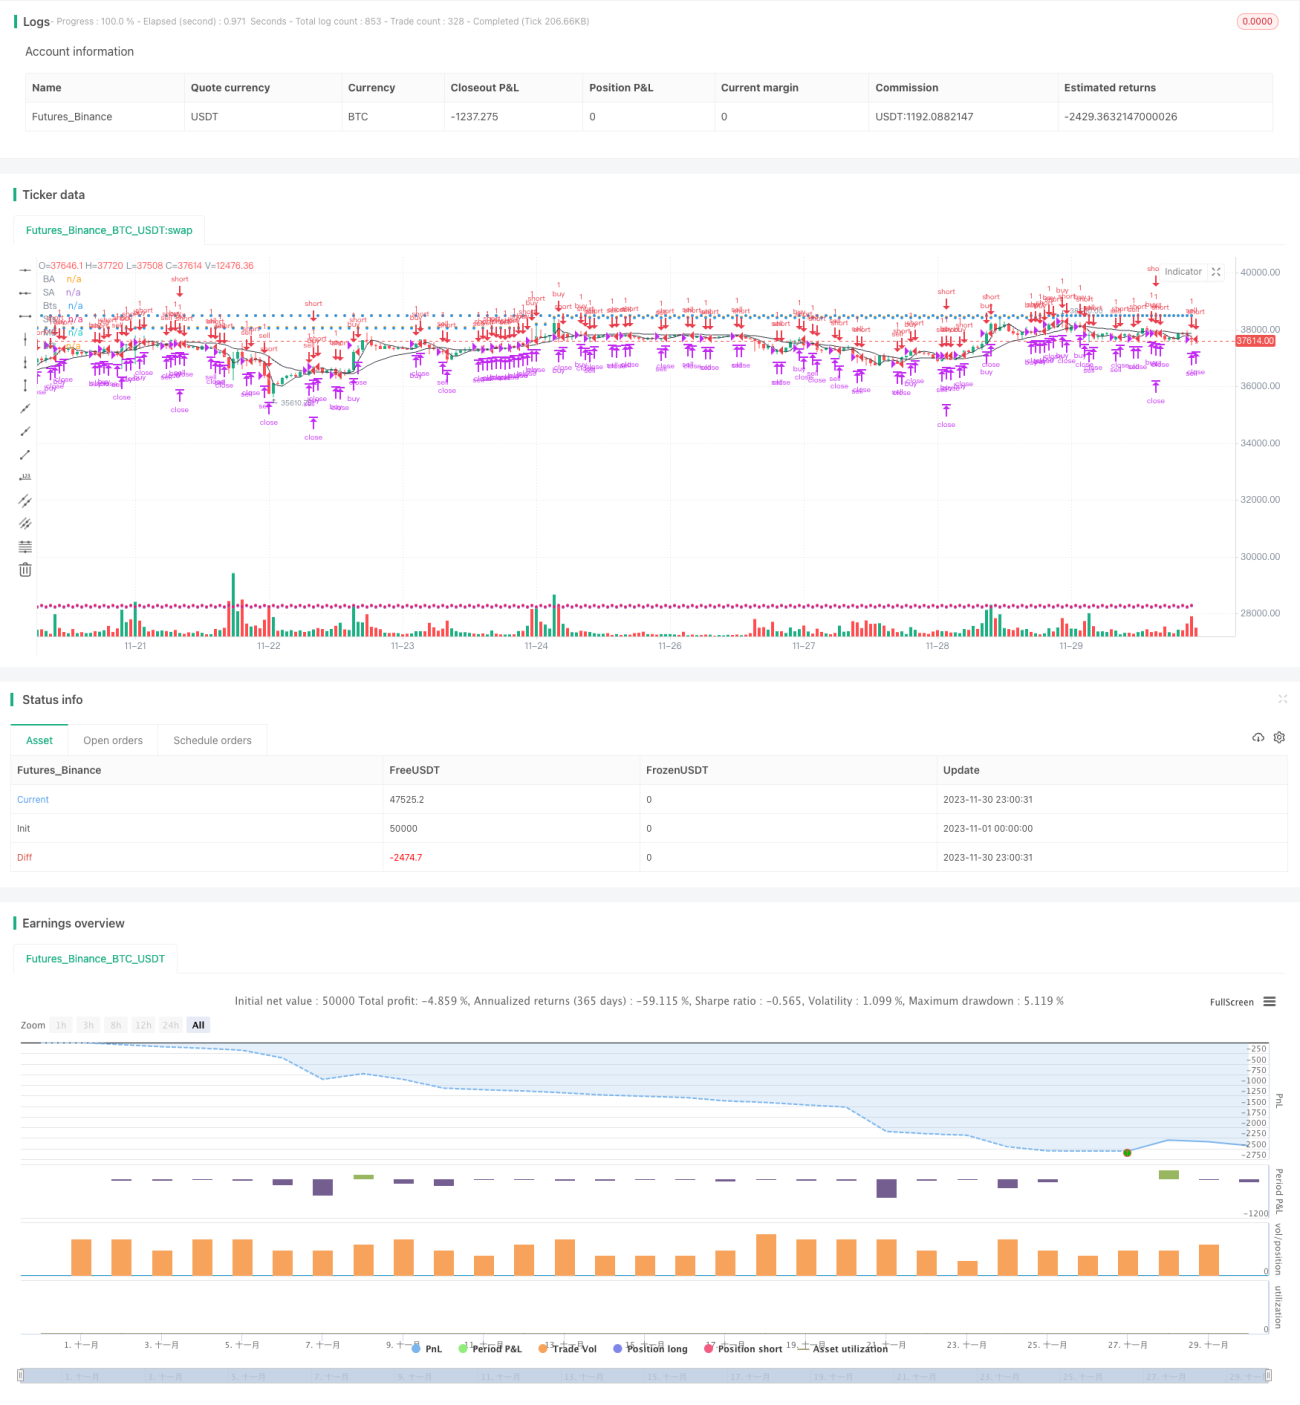Click the Bts indicator legend label

pos(50,305)
